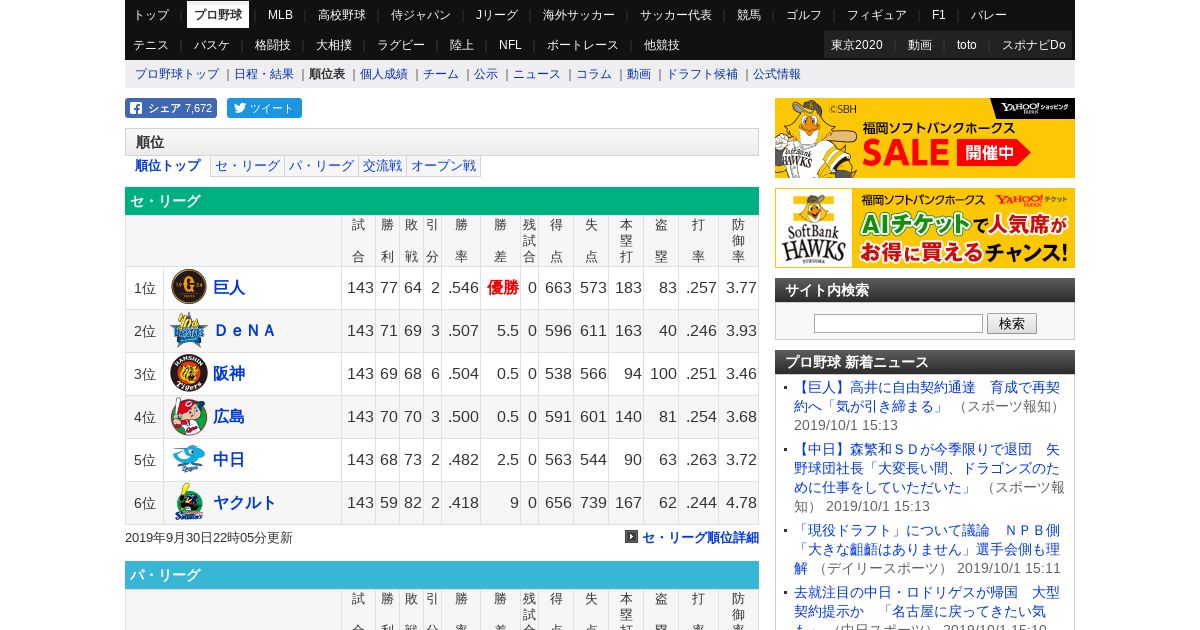Switch to 交流戦 standings tab
The width and height of the screenshot is (1200, 630).
click(382, 166)
